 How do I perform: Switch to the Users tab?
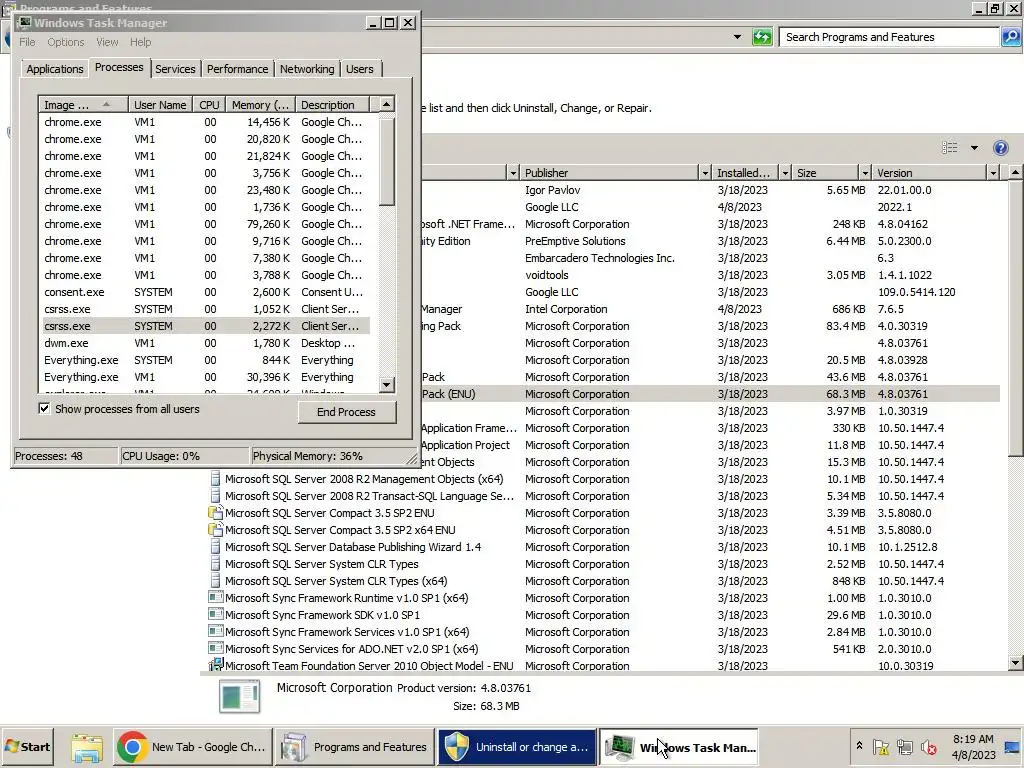coord(360,69)
